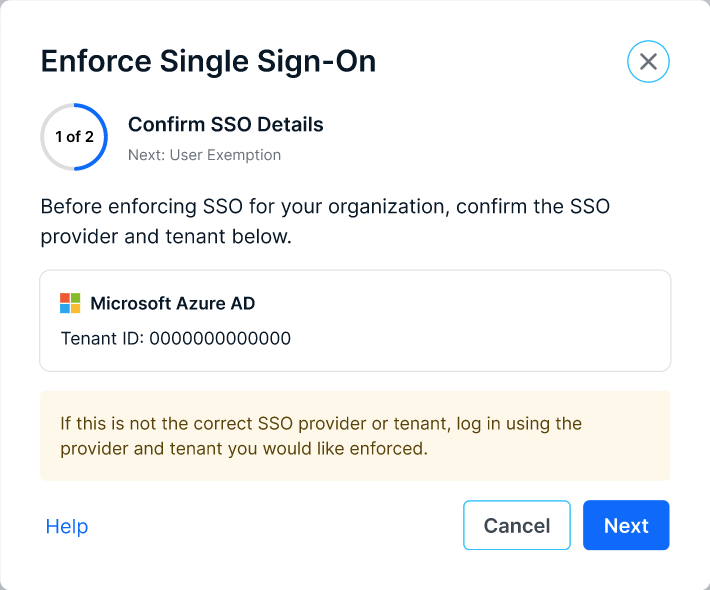Click the Confirm SSO Details step heading
The height and width of the screenshot is (590, 710).
point(226,125)
